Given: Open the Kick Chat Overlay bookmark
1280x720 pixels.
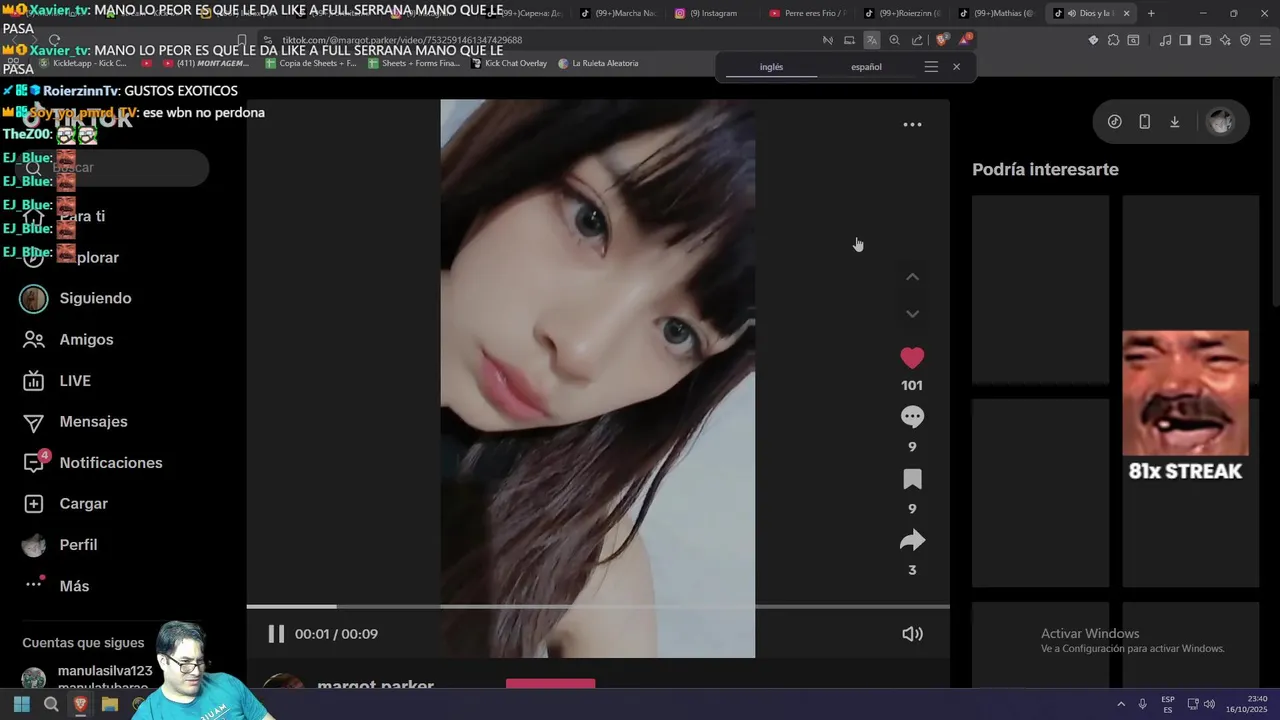Looking at the screenshot, I should click(508, 63).
